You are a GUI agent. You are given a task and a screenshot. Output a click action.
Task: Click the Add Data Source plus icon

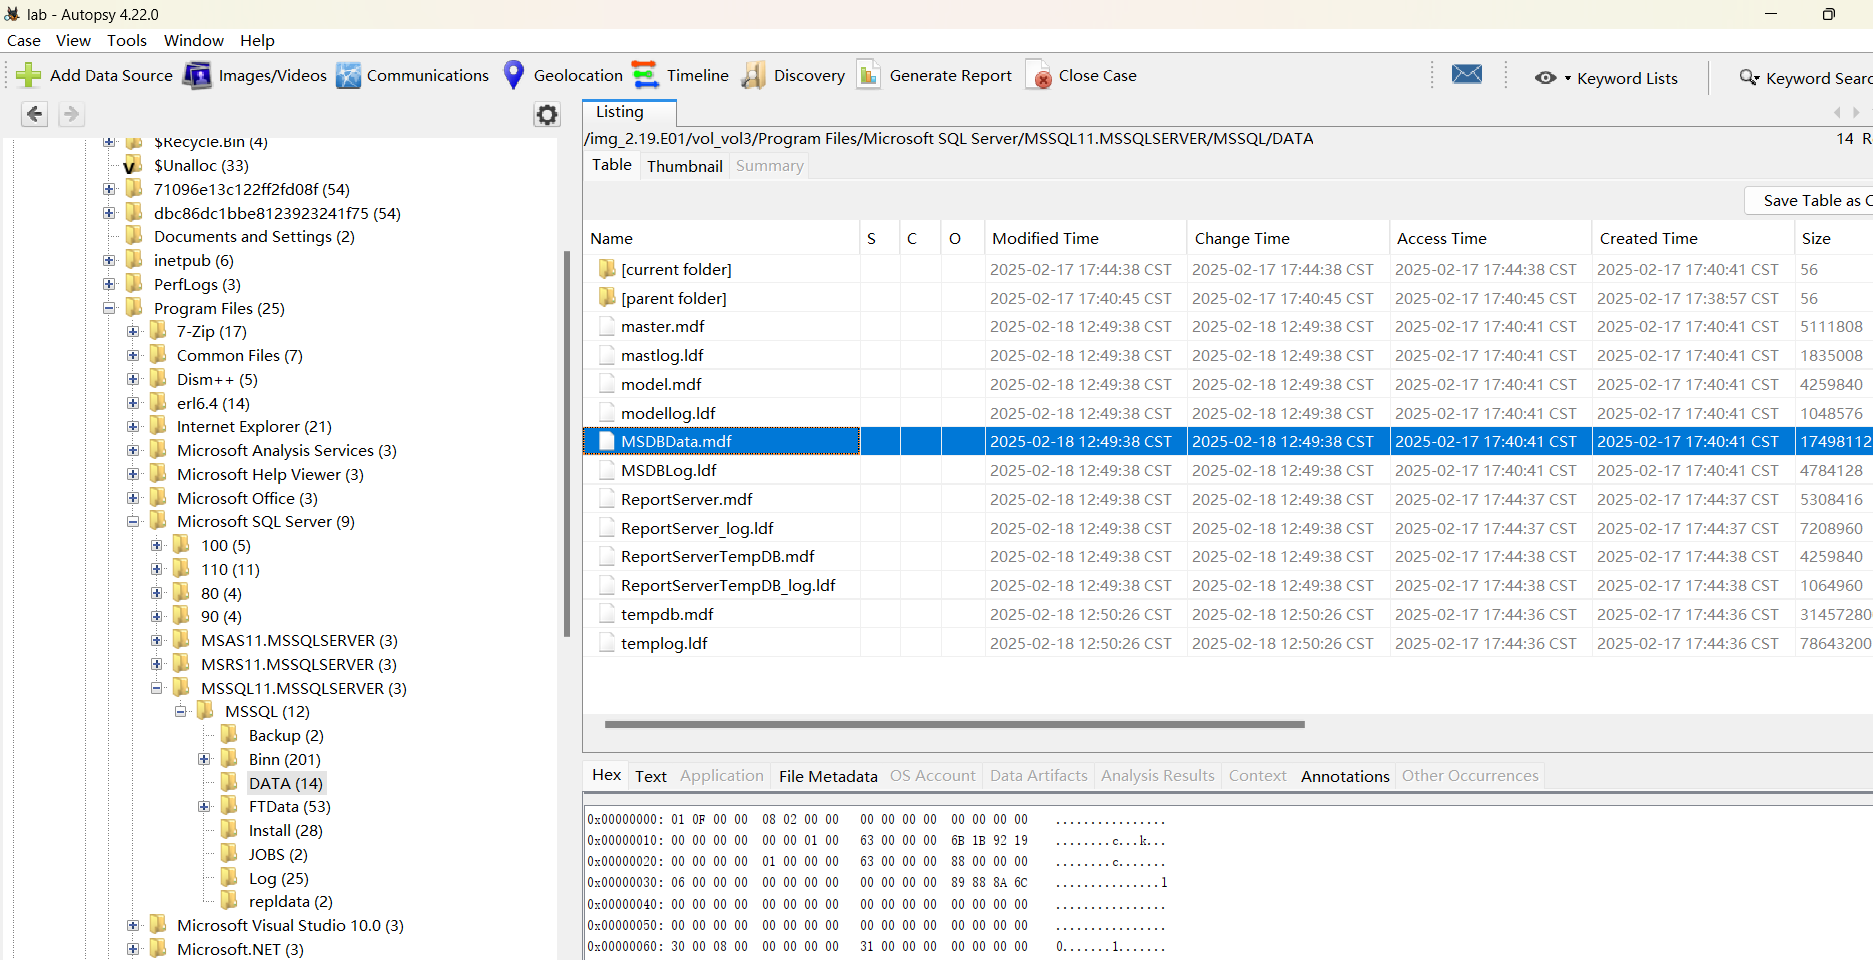pos(29,75)
